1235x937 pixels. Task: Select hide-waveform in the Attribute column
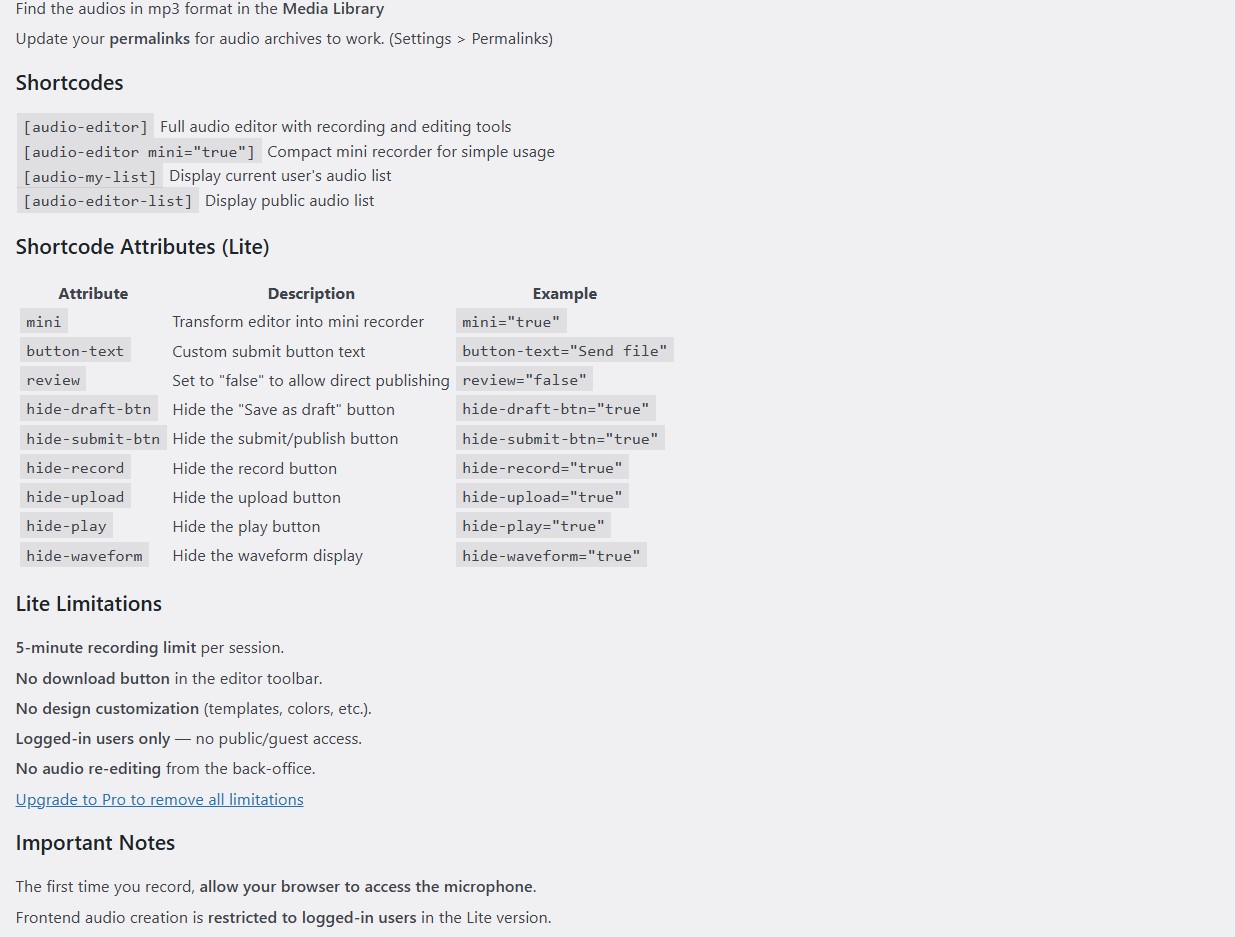coord(84,556)
